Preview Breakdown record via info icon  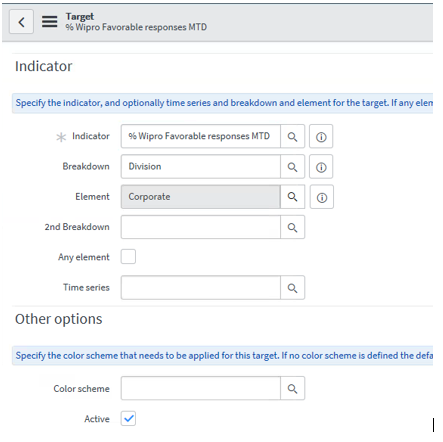(321, 167)
